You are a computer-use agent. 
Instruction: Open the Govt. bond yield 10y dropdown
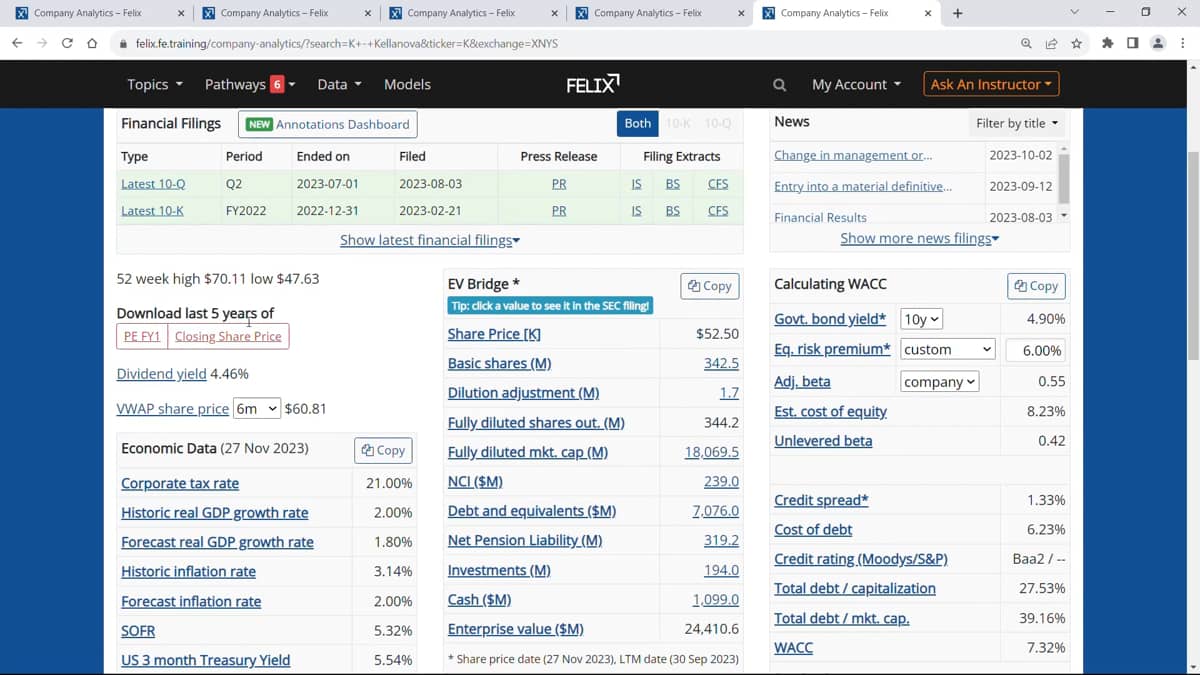pos(921,319)
